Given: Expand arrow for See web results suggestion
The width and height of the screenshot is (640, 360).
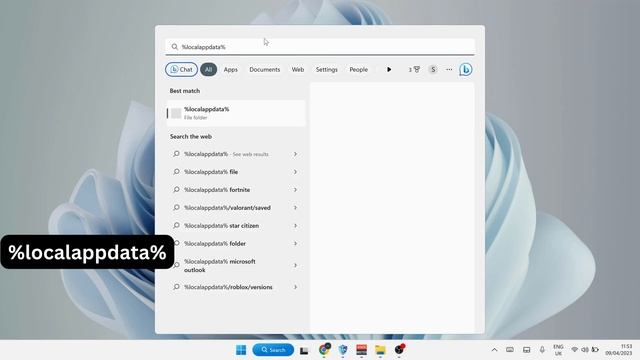Looking at the screenshot, I should click(295, 154).
